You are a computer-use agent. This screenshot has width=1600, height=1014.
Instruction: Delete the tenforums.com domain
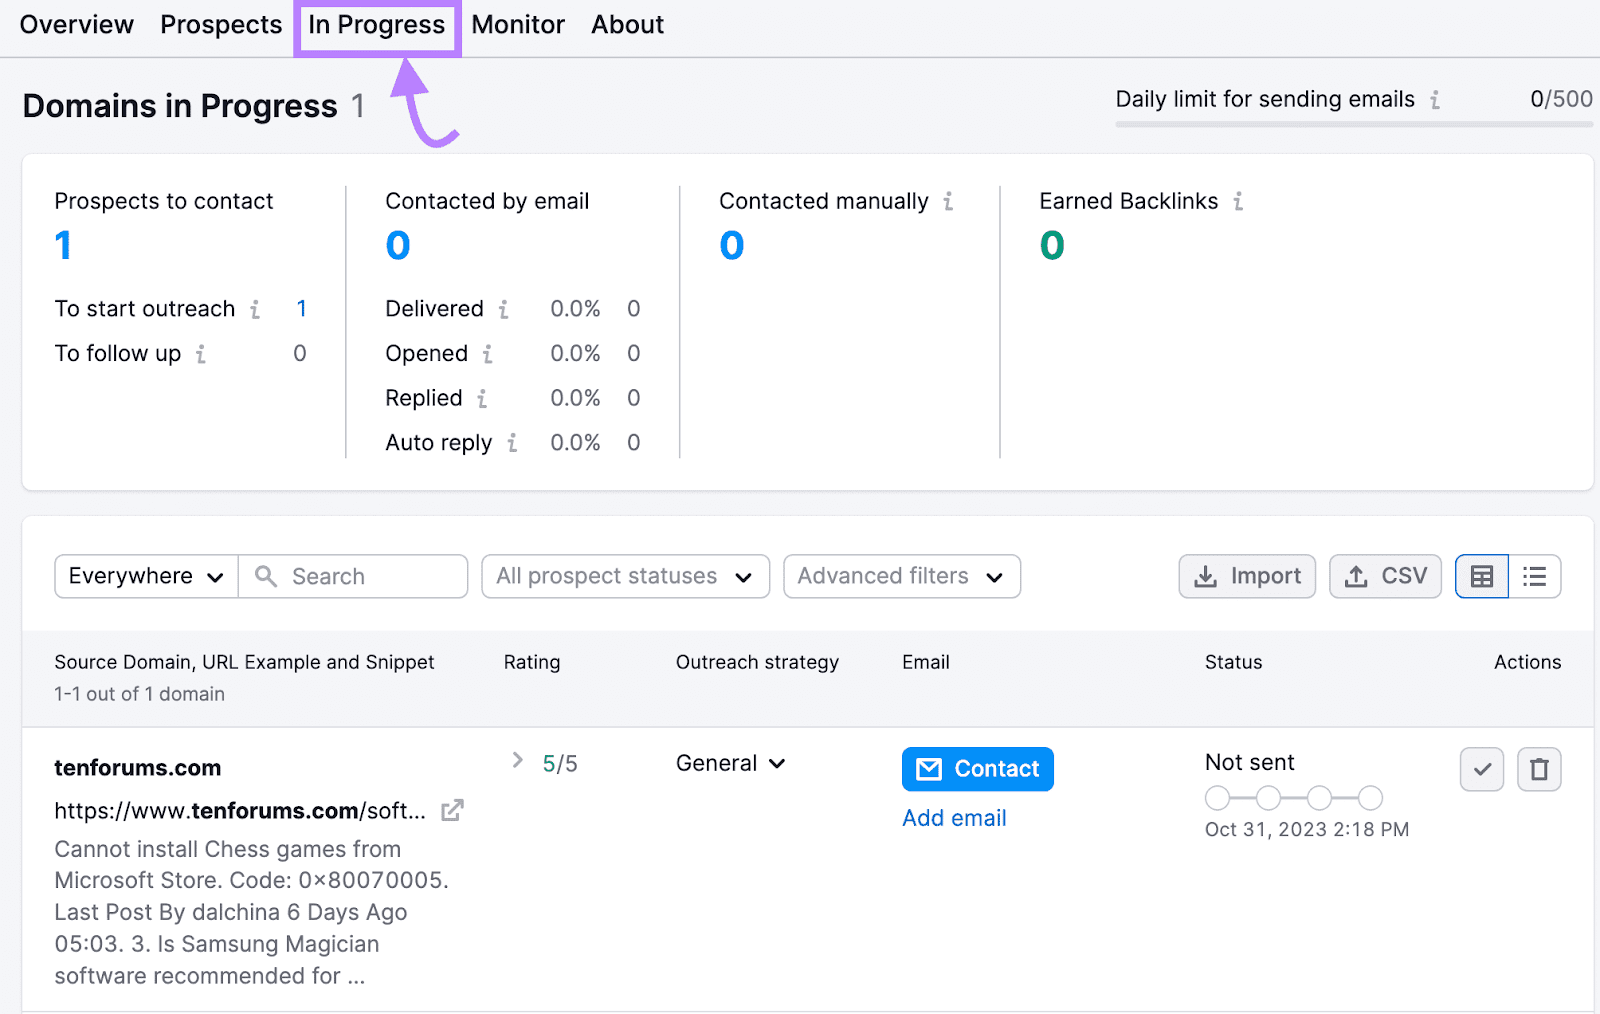[1538, 769]
